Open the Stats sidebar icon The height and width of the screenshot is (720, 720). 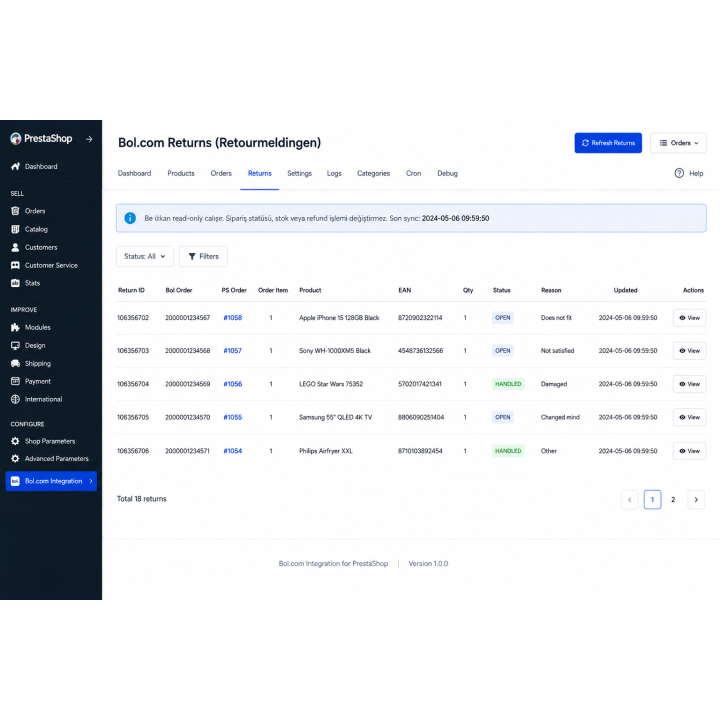point(15,283)
